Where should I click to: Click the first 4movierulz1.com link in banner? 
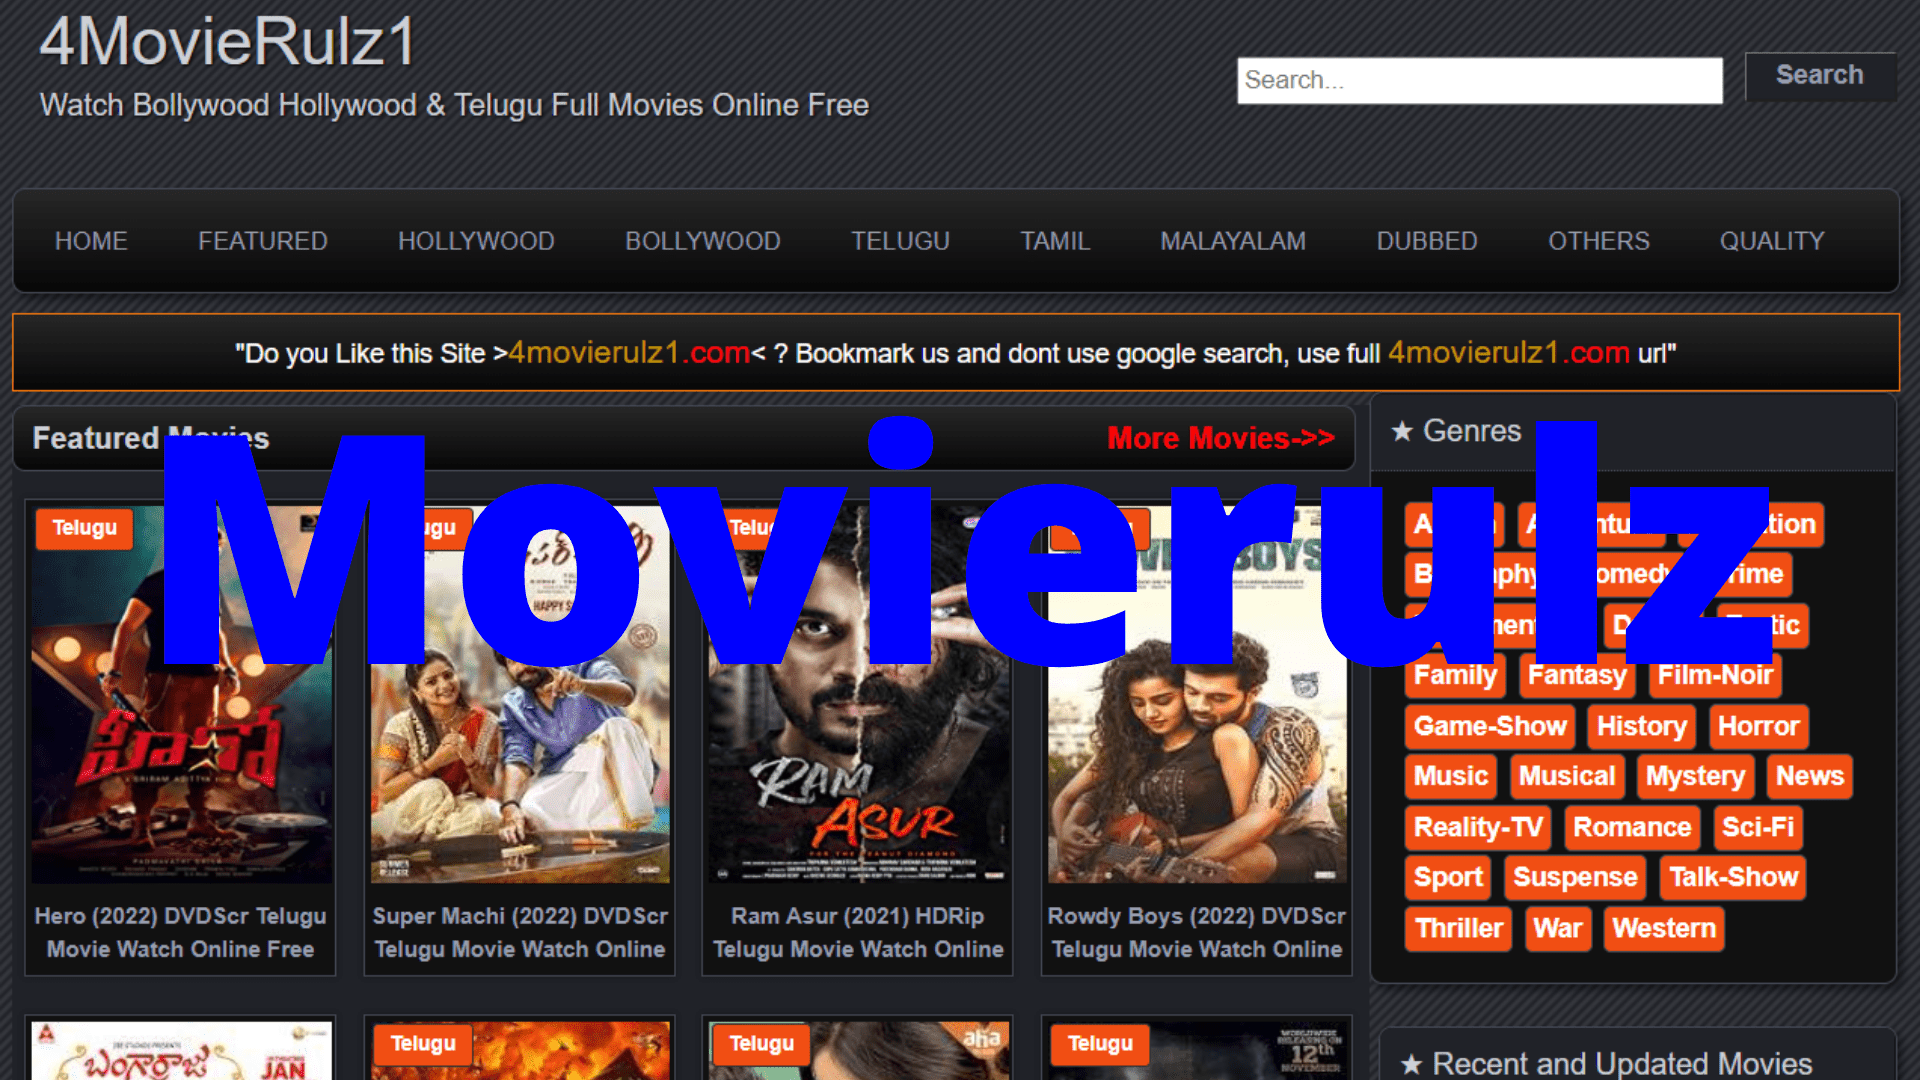coord(629,353)
